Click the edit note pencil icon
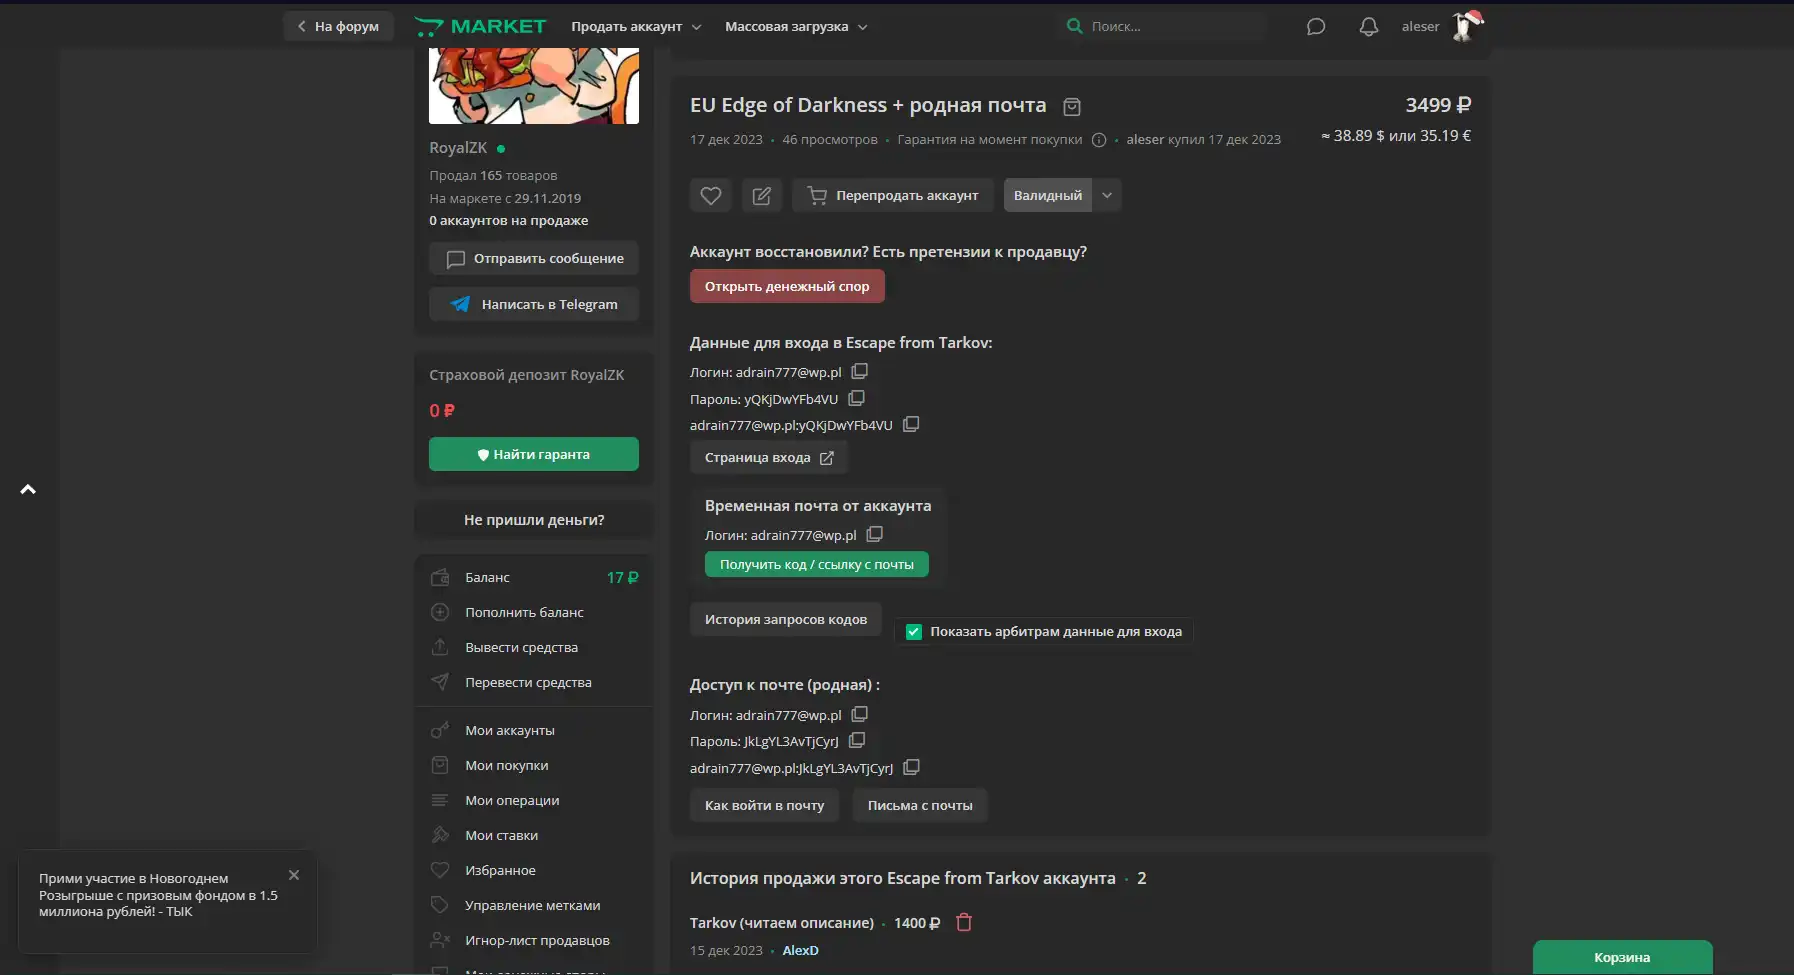This screenshot has width=1794, height=975. point(762,195)
